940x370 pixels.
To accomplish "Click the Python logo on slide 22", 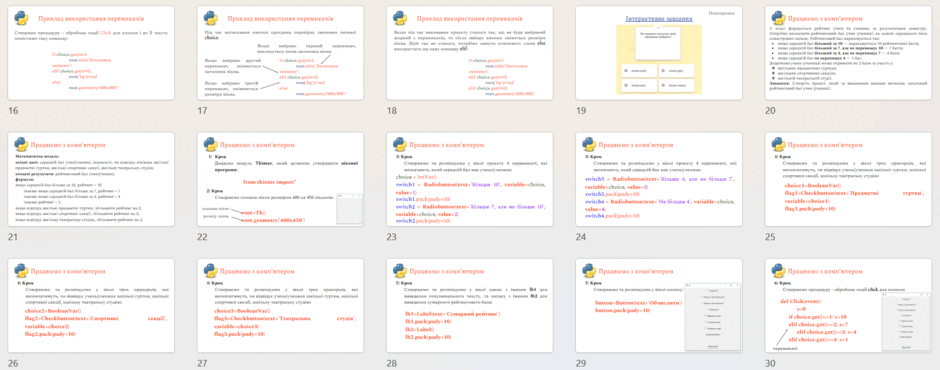I will [210, 145].
